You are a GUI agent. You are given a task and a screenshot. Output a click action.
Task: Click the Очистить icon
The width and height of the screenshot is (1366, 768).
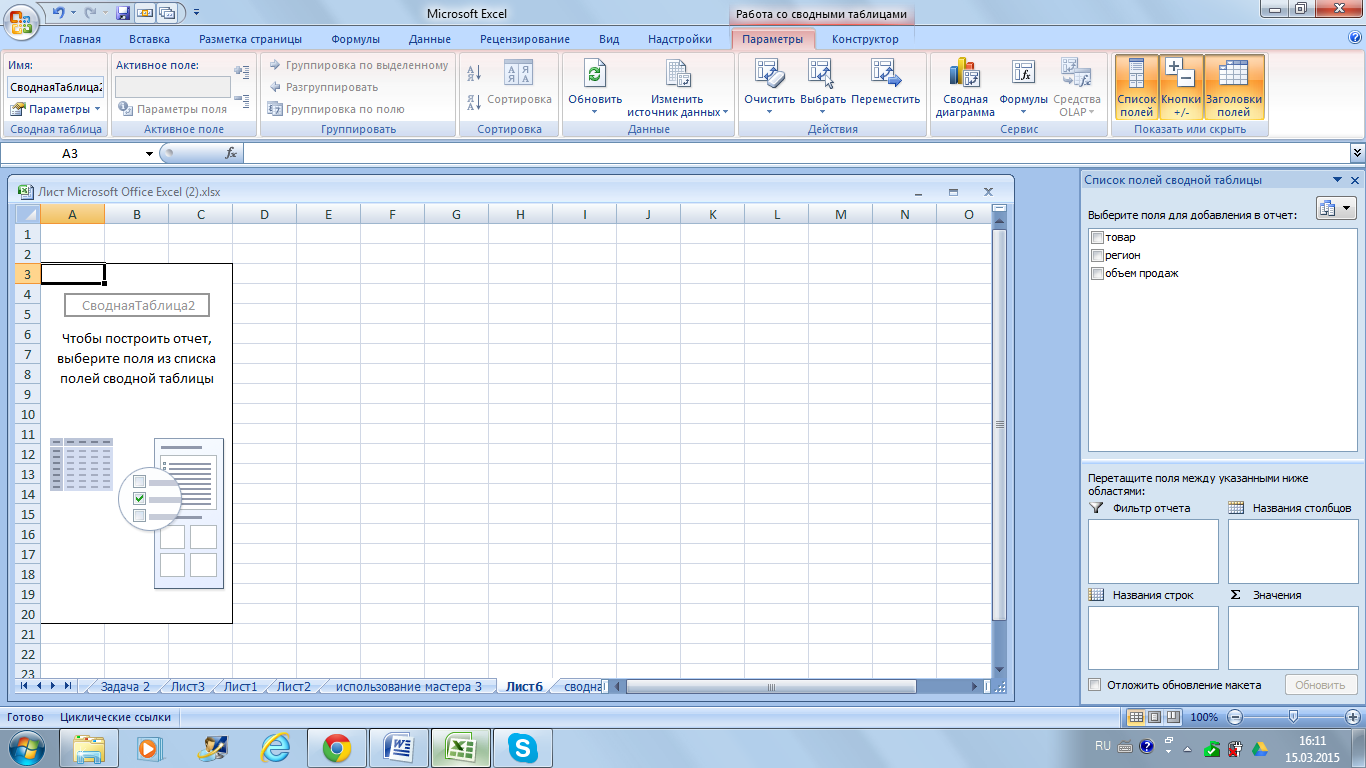(x=769, y=73)
